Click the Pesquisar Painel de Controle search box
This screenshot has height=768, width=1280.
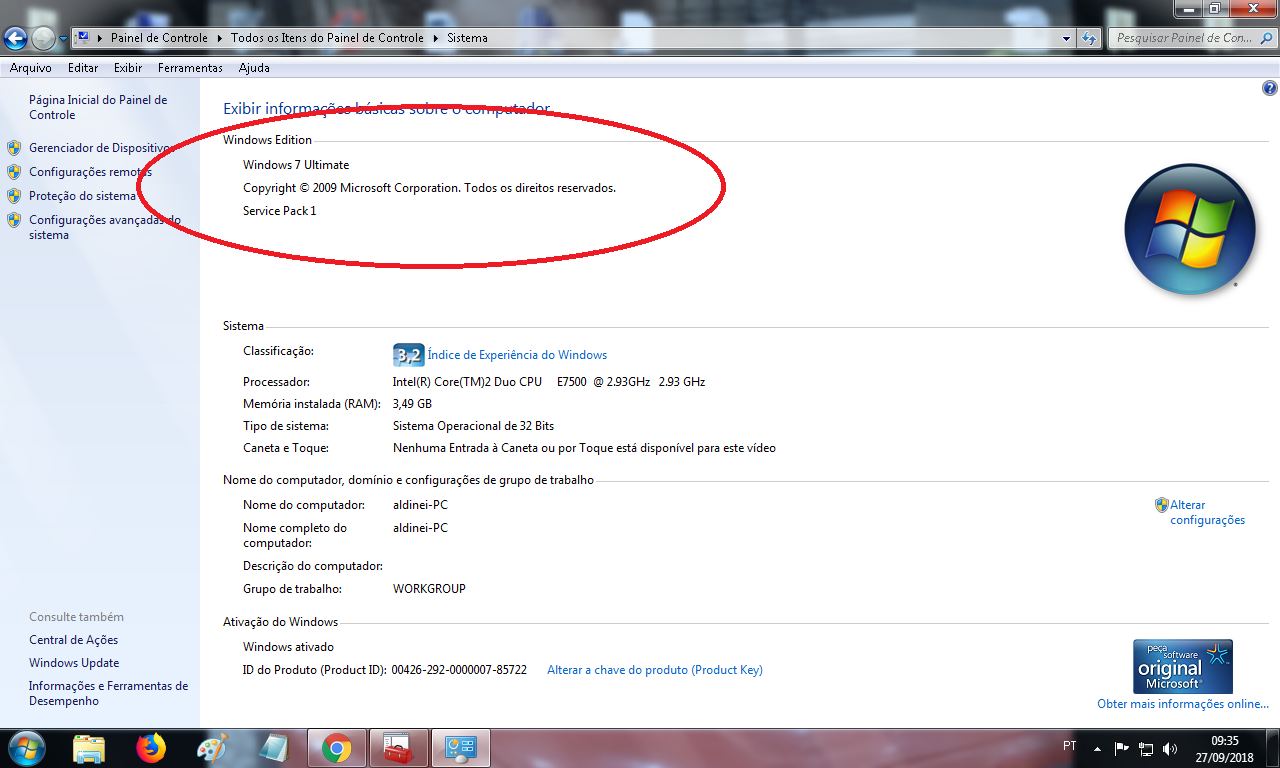(x=1184, y=38)
